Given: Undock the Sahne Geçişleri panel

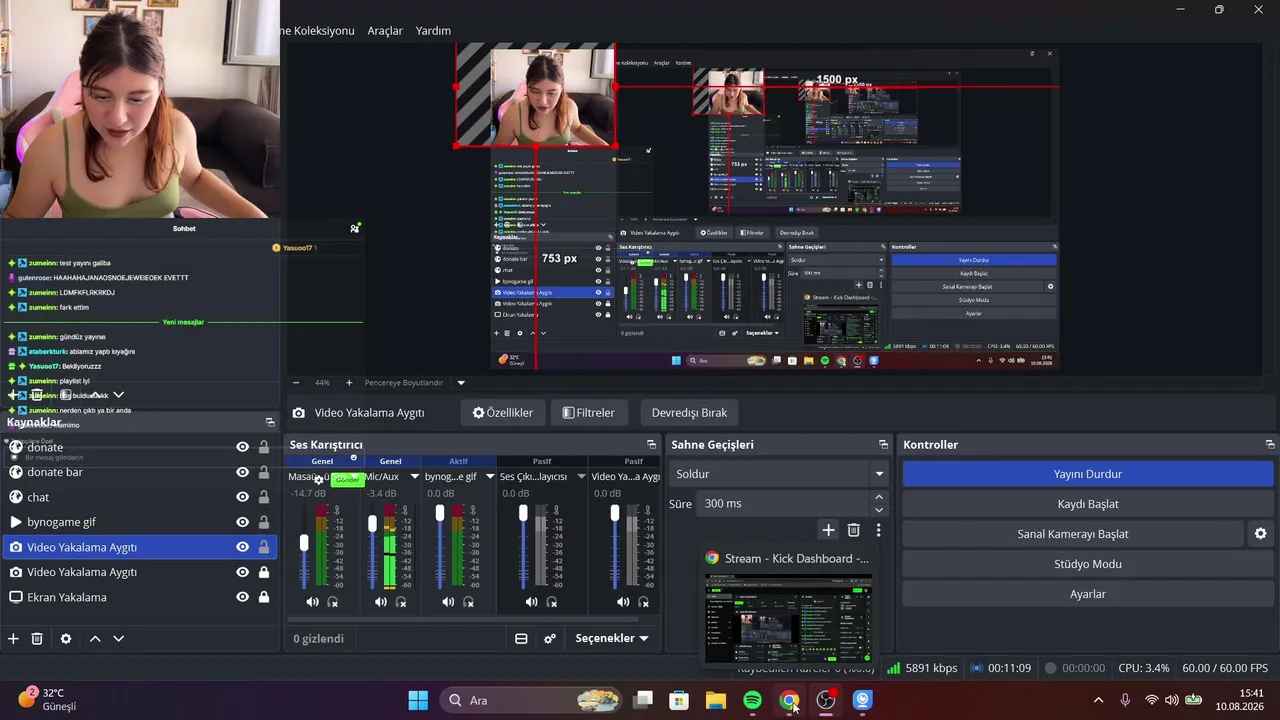Looking at the screenshot, I should click(883, 445).
